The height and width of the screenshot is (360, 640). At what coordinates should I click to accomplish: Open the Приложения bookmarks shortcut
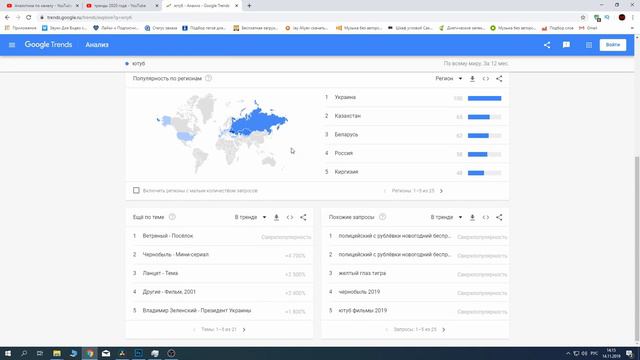(20, 28)
